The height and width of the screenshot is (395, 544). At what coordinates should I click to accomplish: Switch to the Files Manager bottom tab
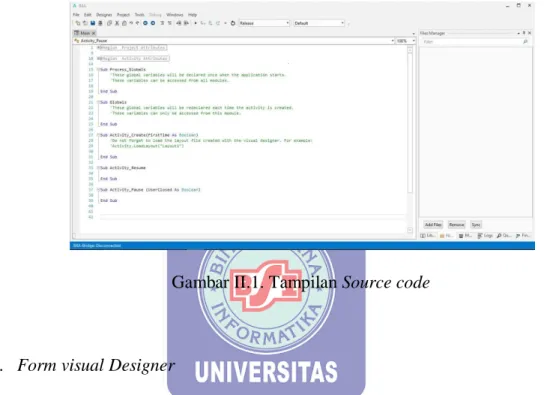447,235
